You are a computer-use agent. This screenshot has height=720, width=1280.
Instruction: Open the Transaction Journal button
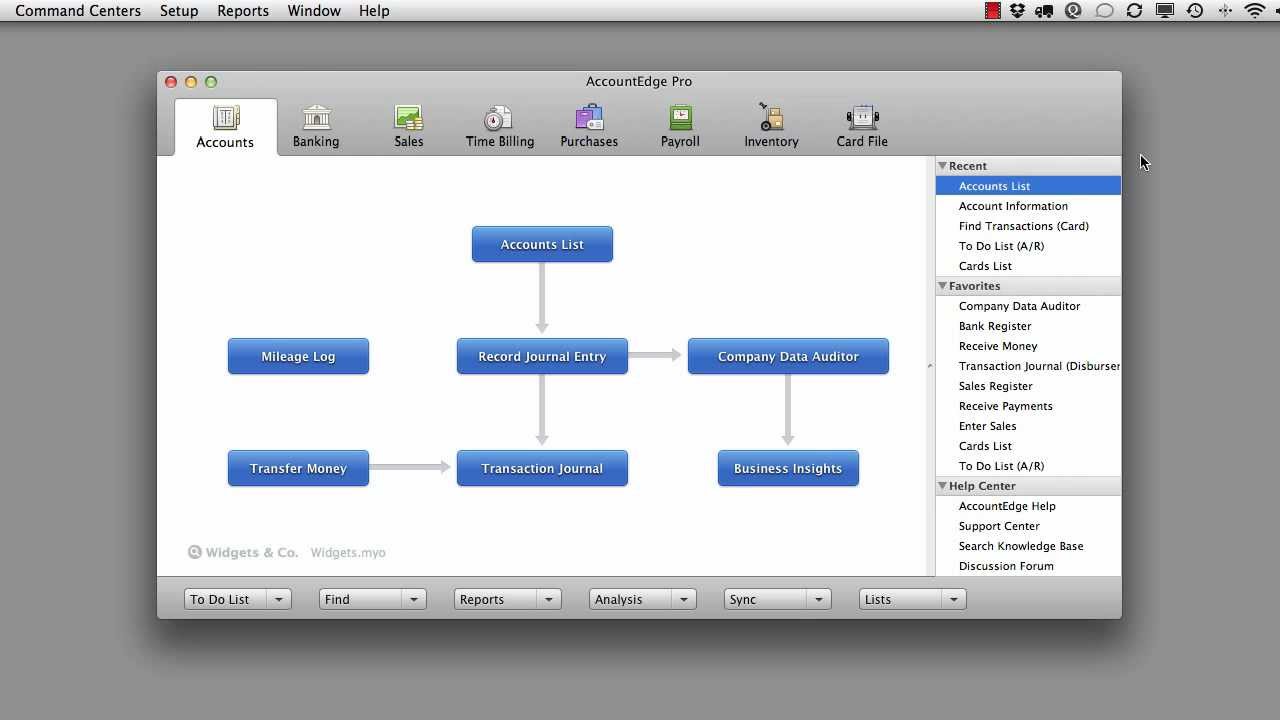[542, 468]
